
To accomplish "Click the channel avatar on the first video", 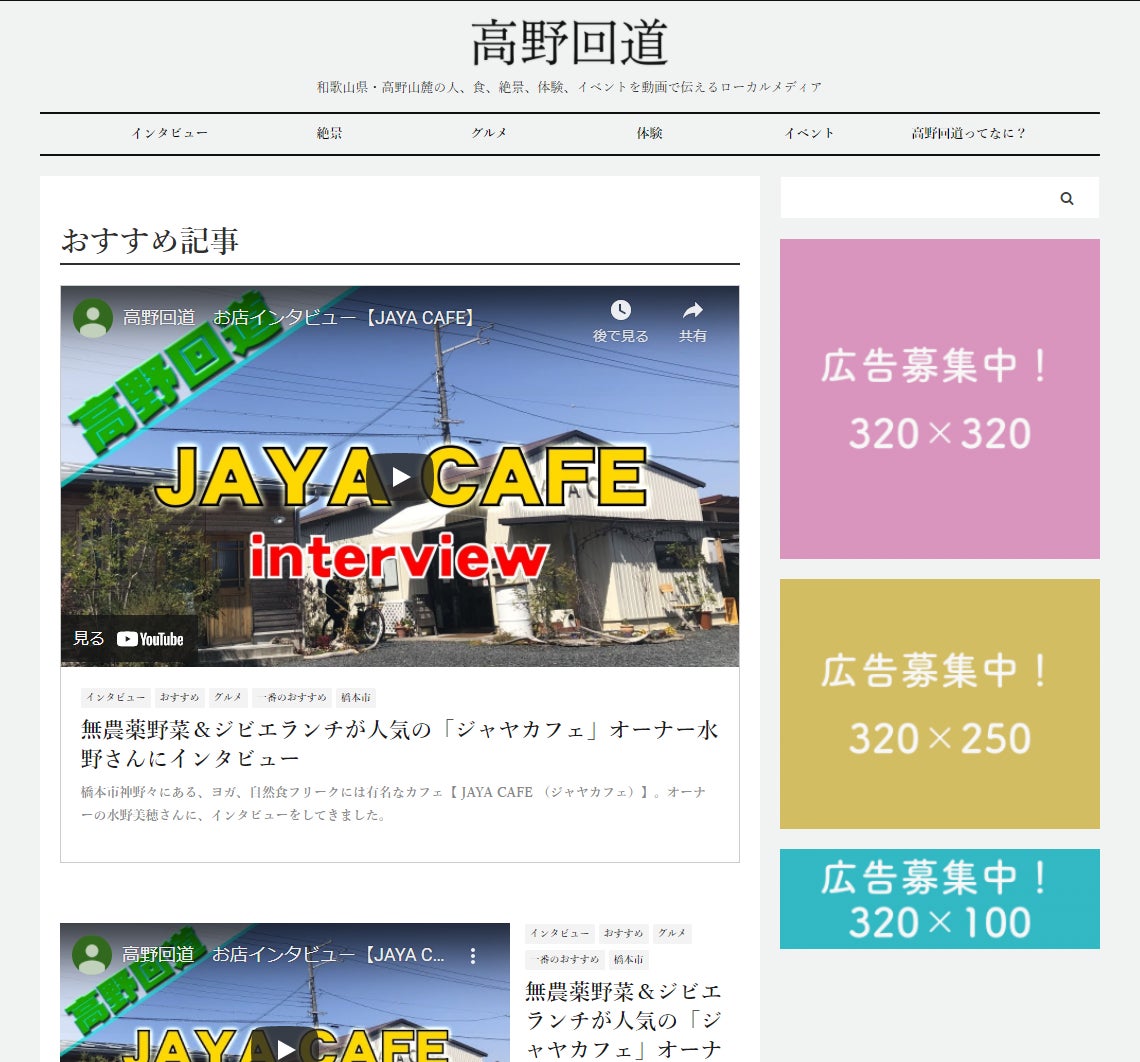I will 92,318.
